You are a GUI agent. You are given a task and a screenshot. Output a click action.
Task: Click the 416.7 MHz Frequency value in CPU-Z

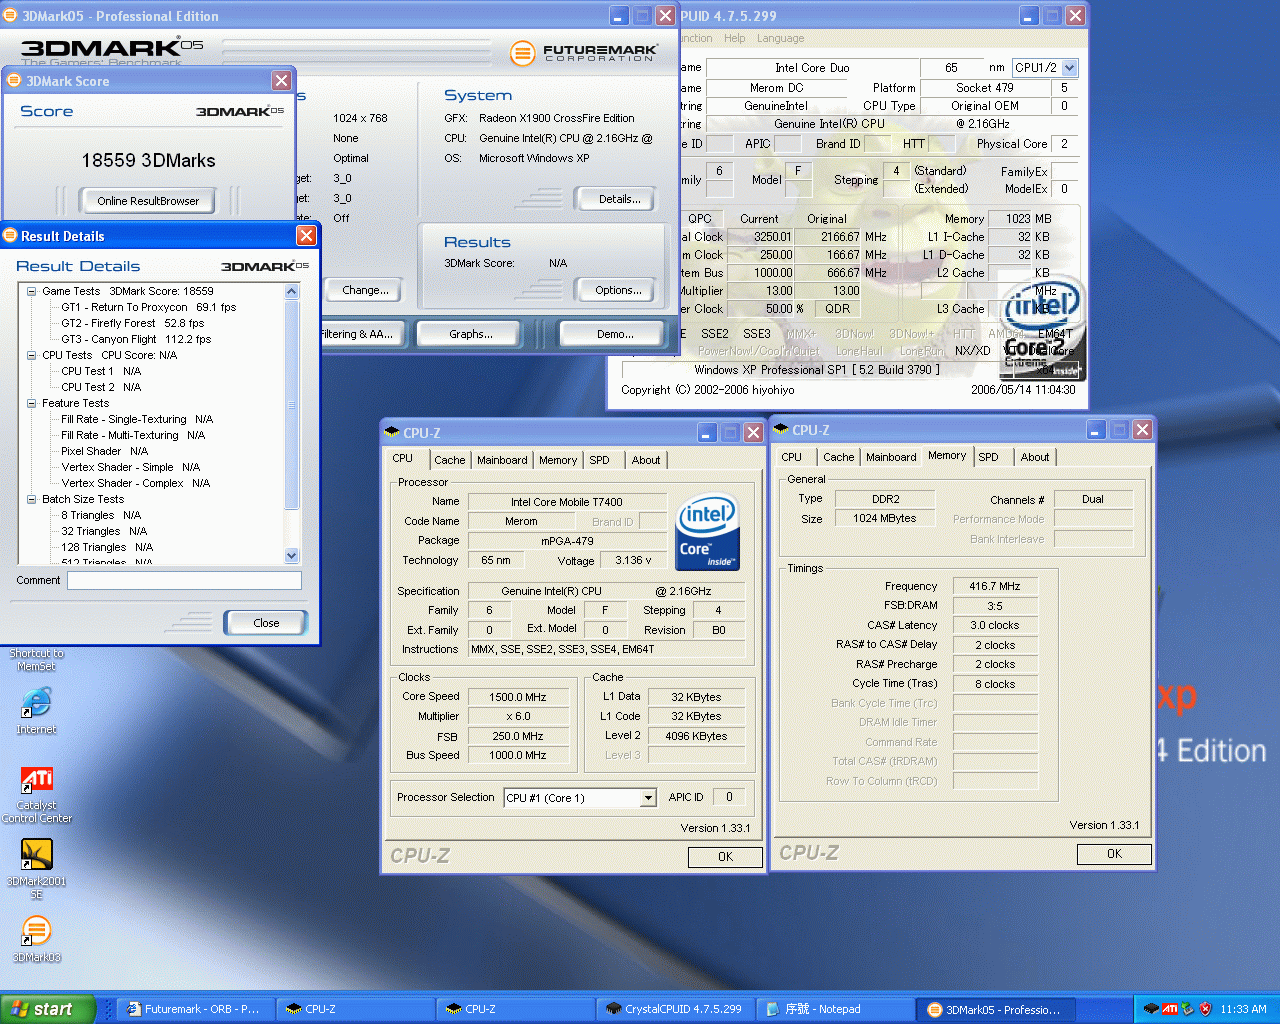(995, 586)
